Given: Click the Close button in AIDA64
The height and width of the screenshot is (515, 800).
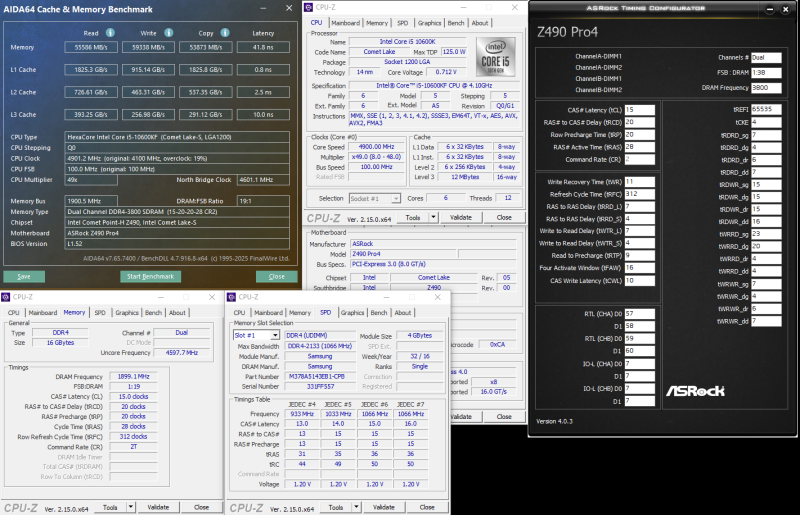Looking at the screenshot, I should pyautogui.click(x=277, y=277).
